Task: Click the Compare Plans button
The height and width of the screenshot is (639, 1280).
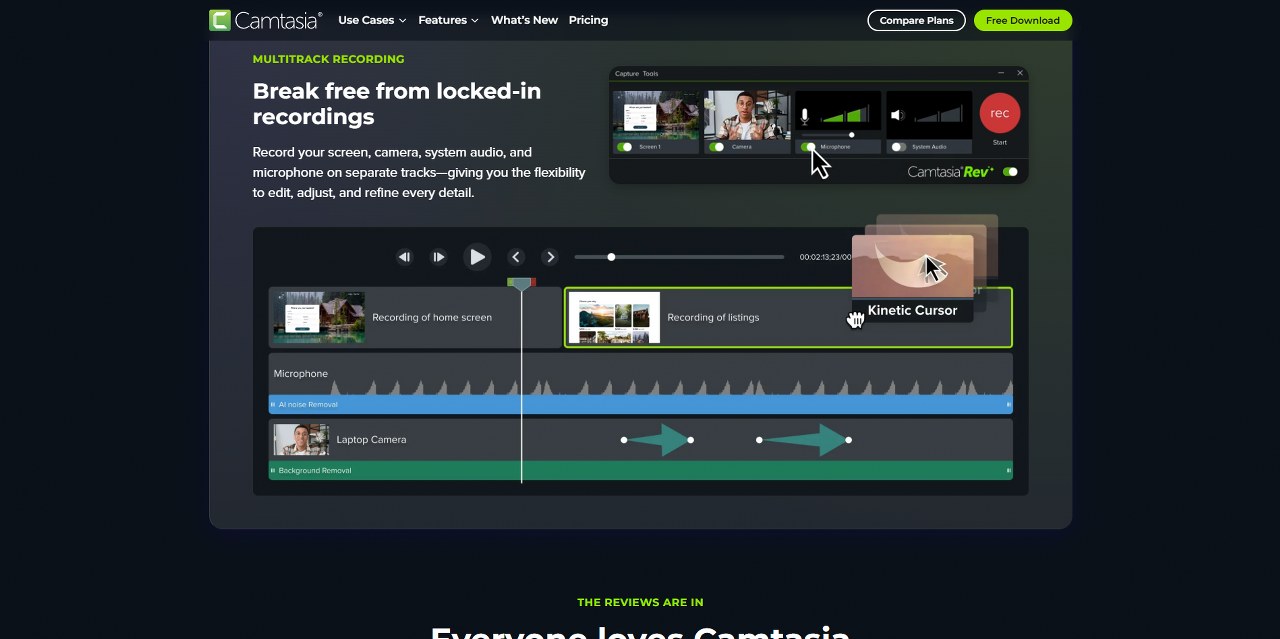Action: [916, 20]
